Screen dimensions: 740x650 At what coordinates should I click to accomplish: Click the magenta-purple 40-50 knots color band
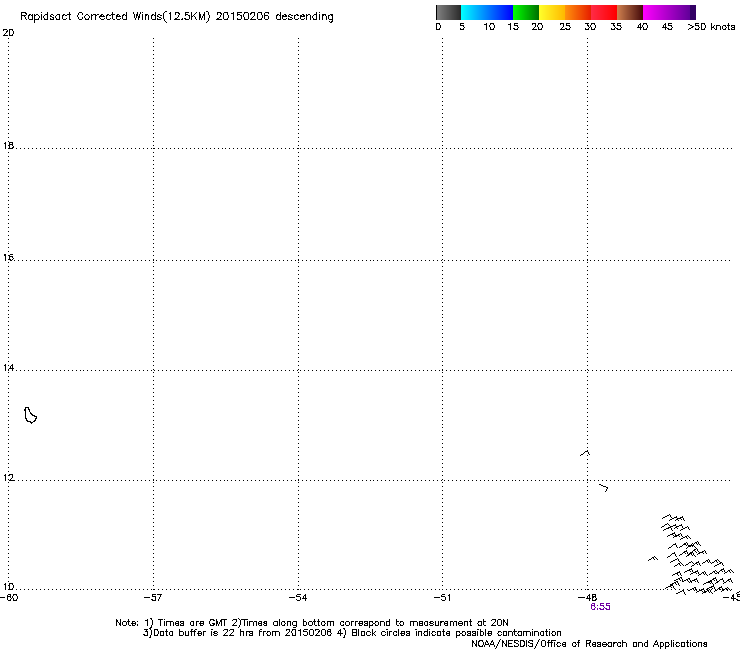tap(669, 12)
